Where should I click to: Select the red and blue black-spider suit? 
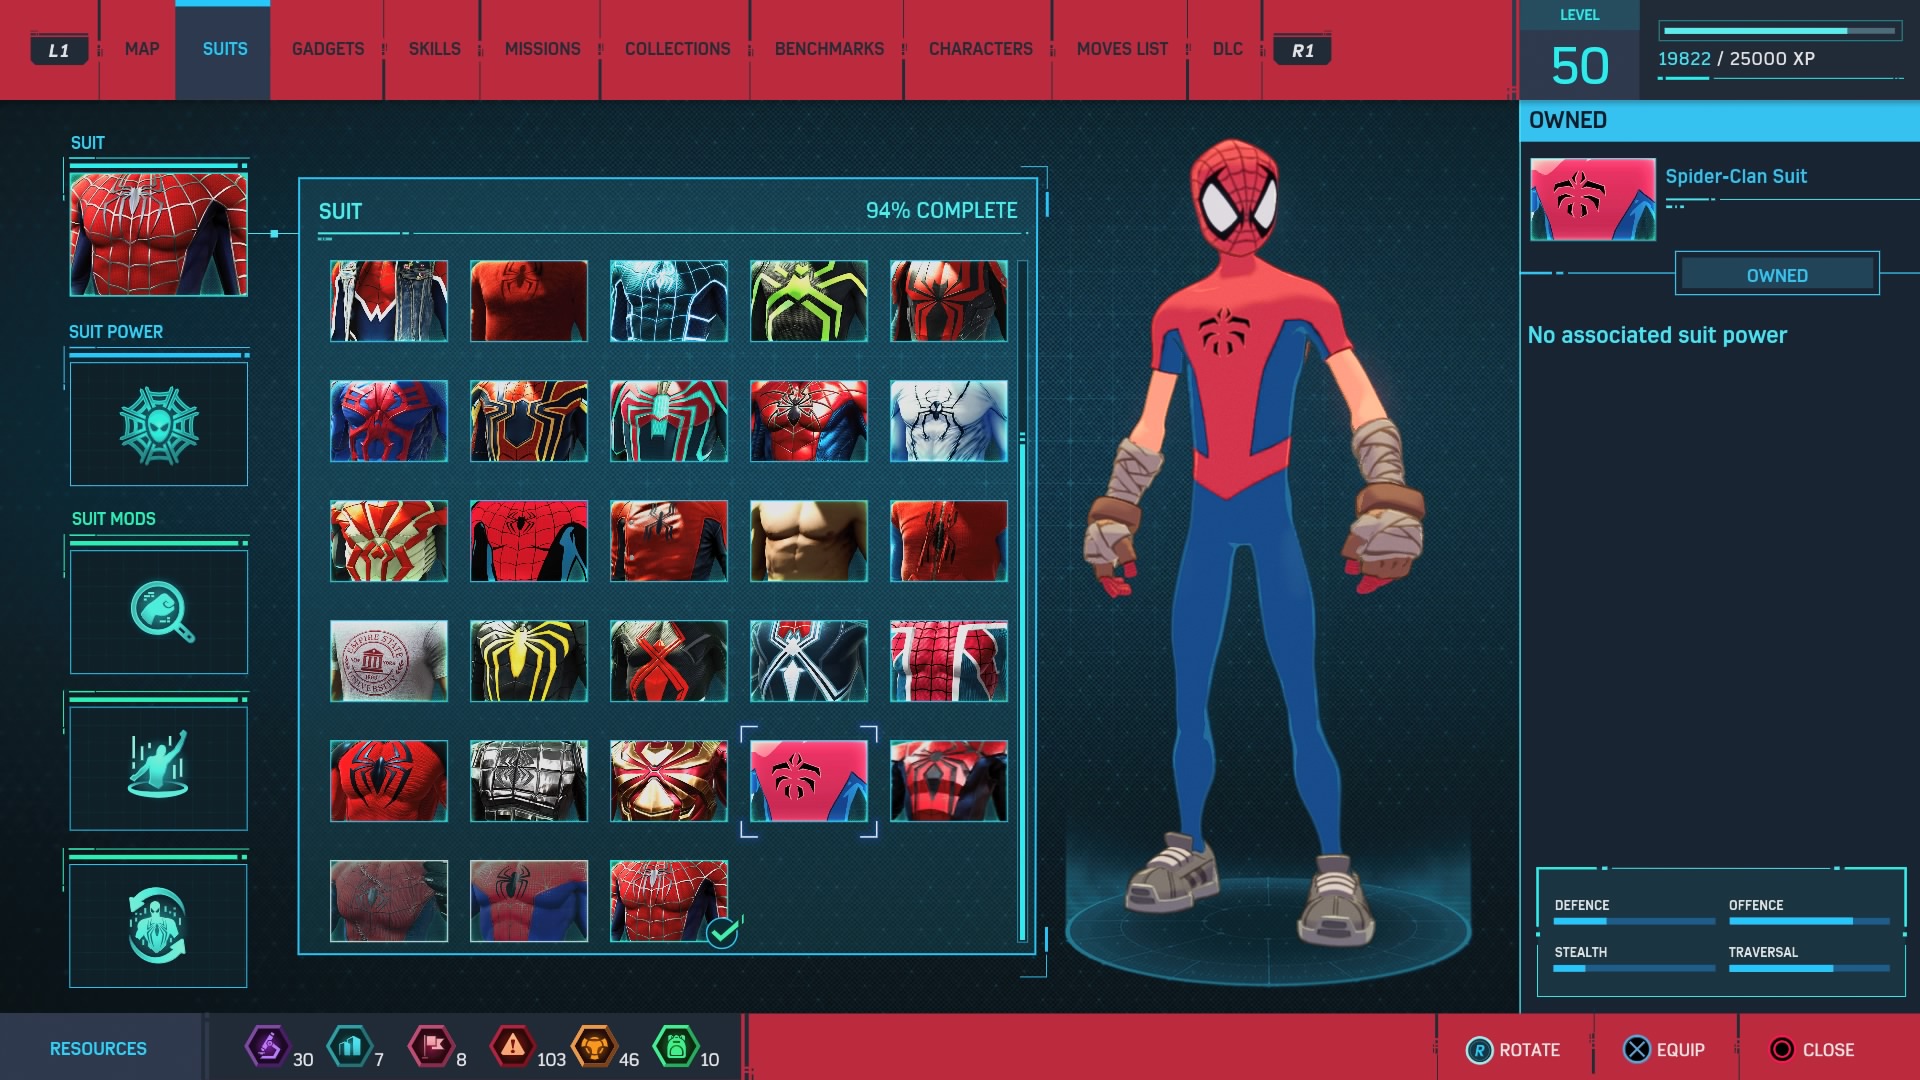coord(809,421)
